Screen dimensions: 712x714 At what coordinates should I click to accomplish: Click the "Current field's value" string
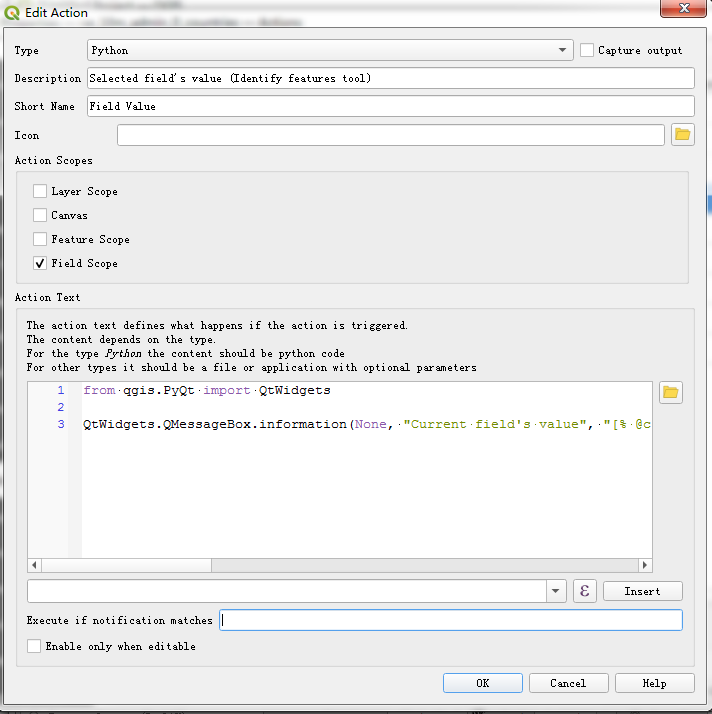click(495, 424)
